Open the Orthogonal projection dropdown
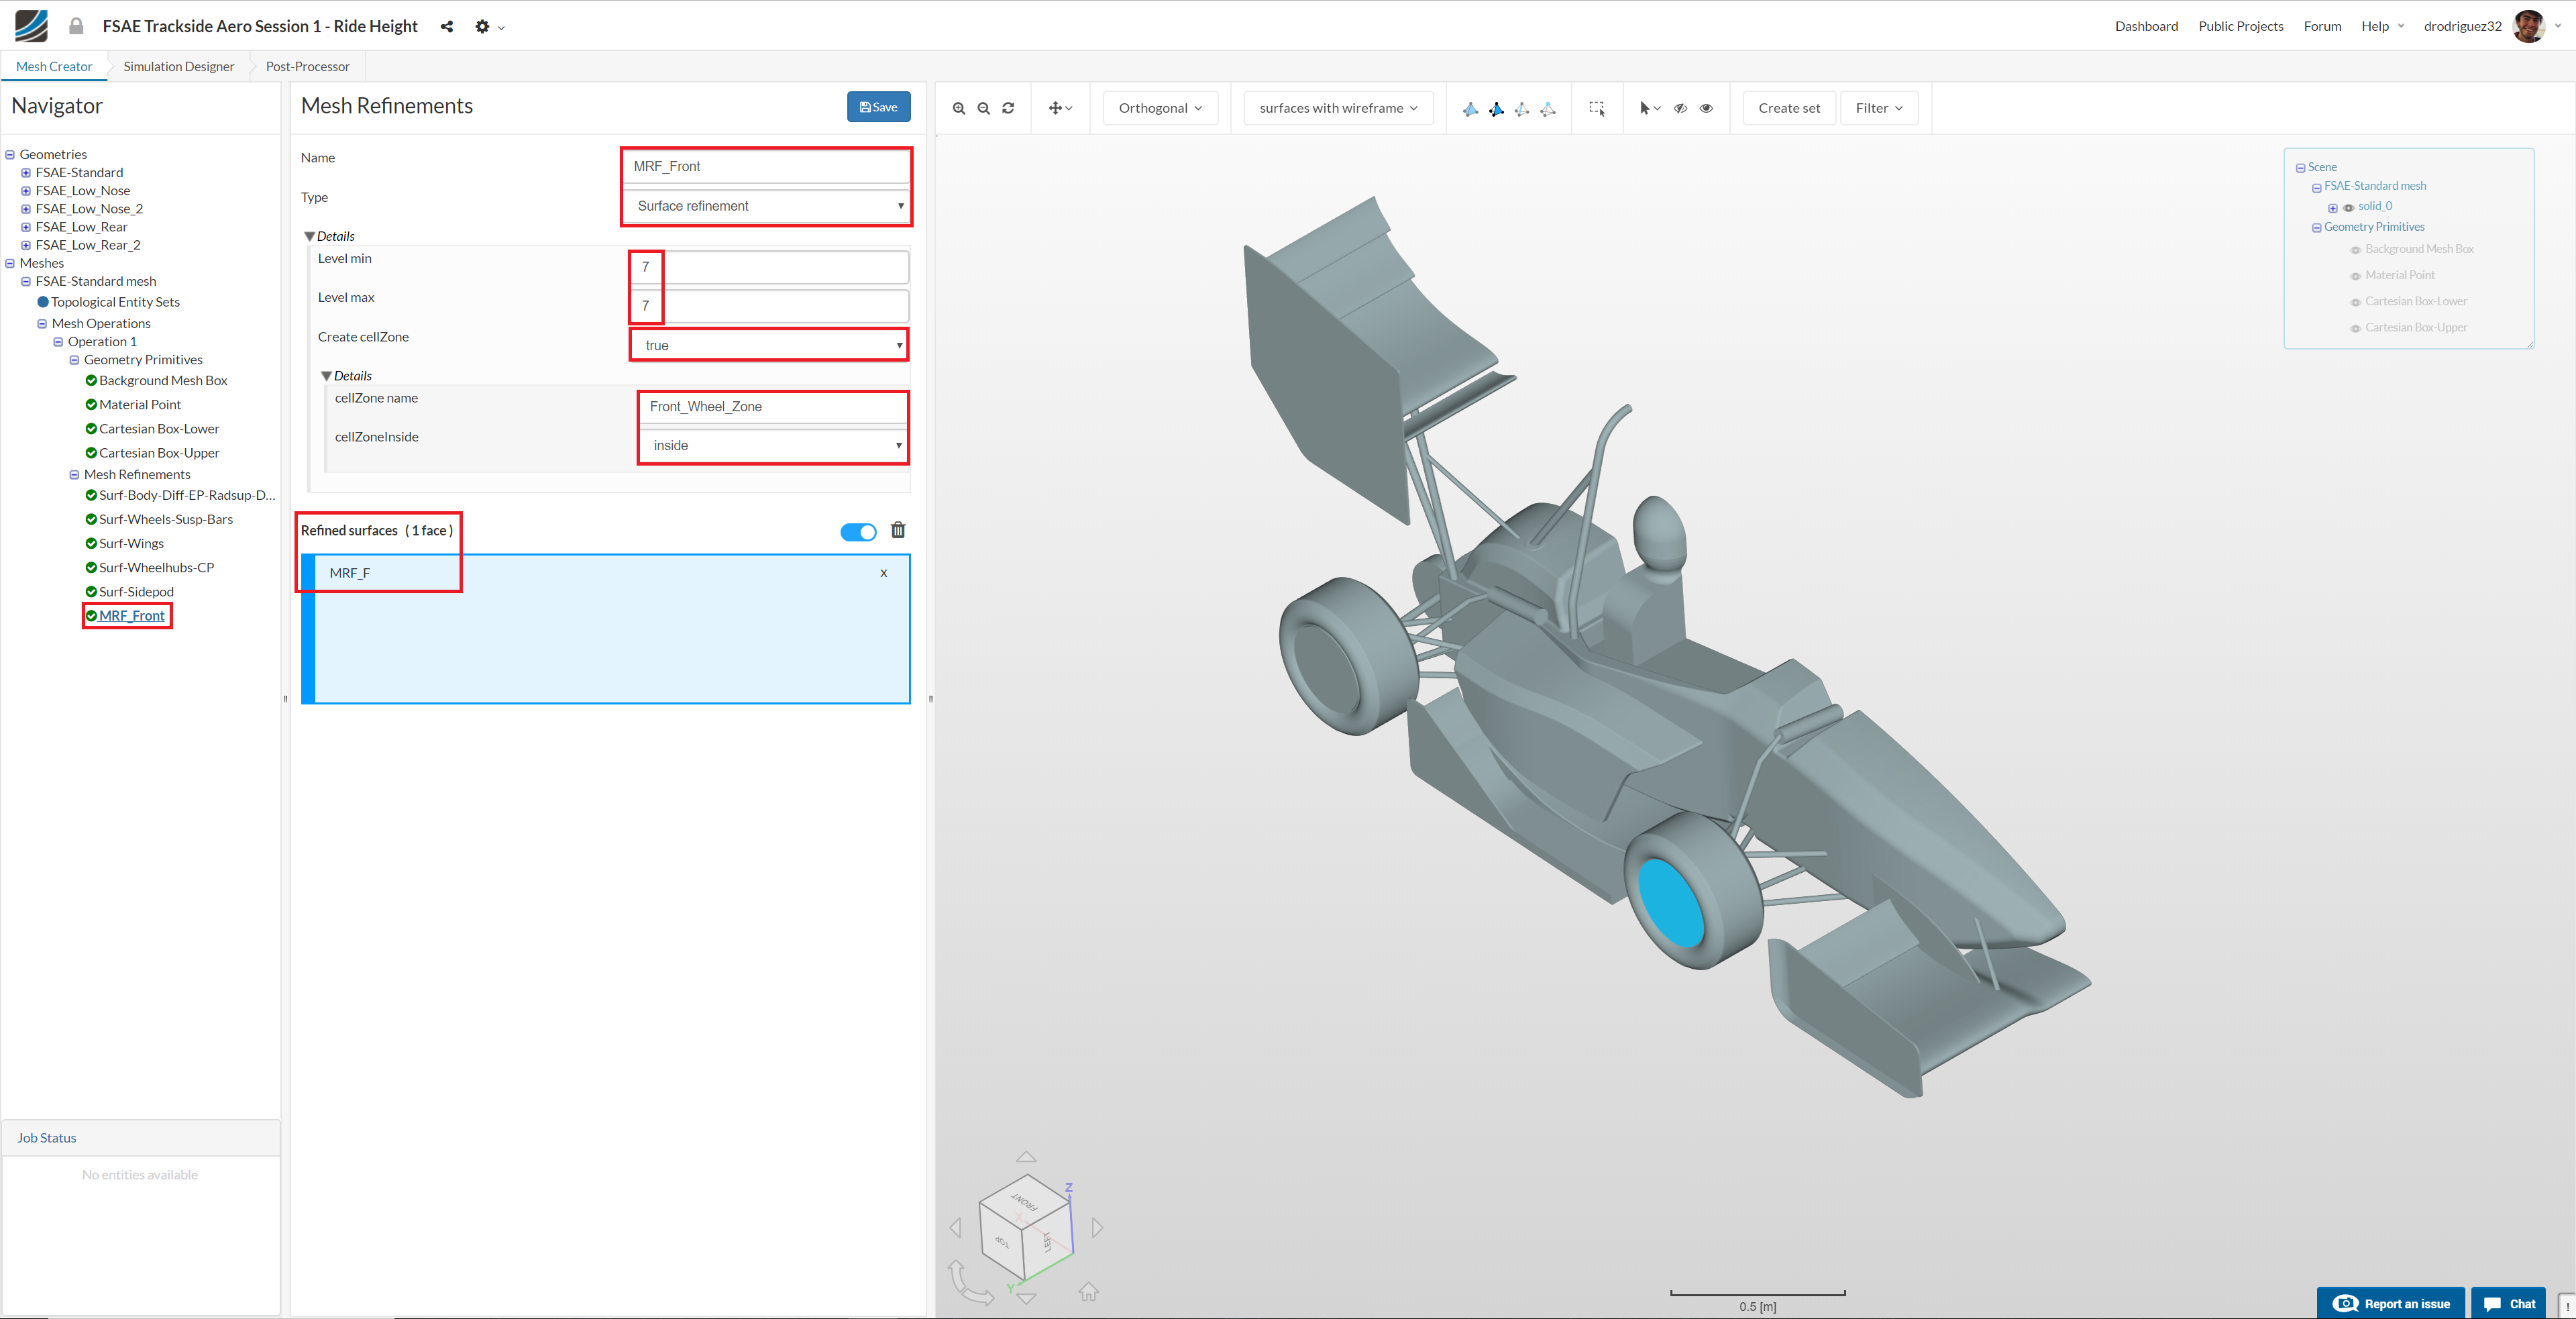Screen dimensions: 2576x1319 click(x=1160, y=108)
